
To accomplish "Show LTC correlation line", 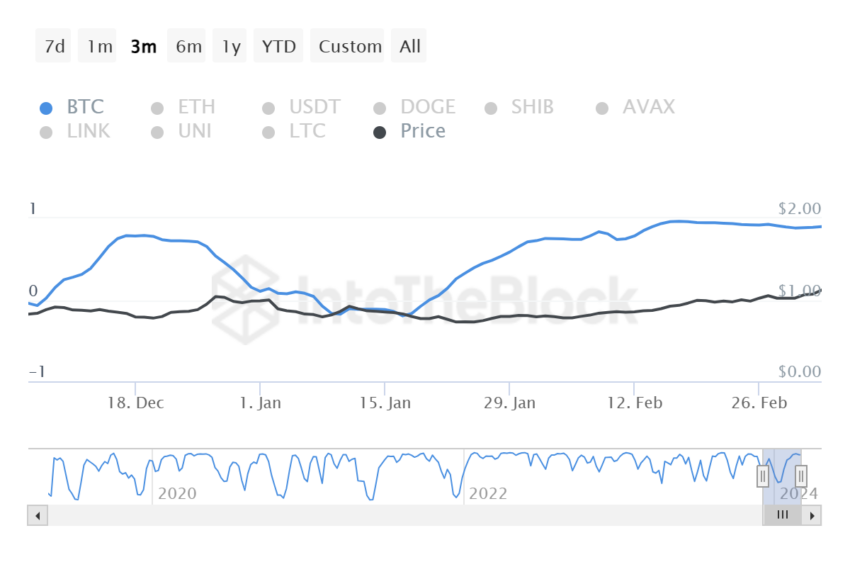I will pyautogui.click(x=294, y=132).
